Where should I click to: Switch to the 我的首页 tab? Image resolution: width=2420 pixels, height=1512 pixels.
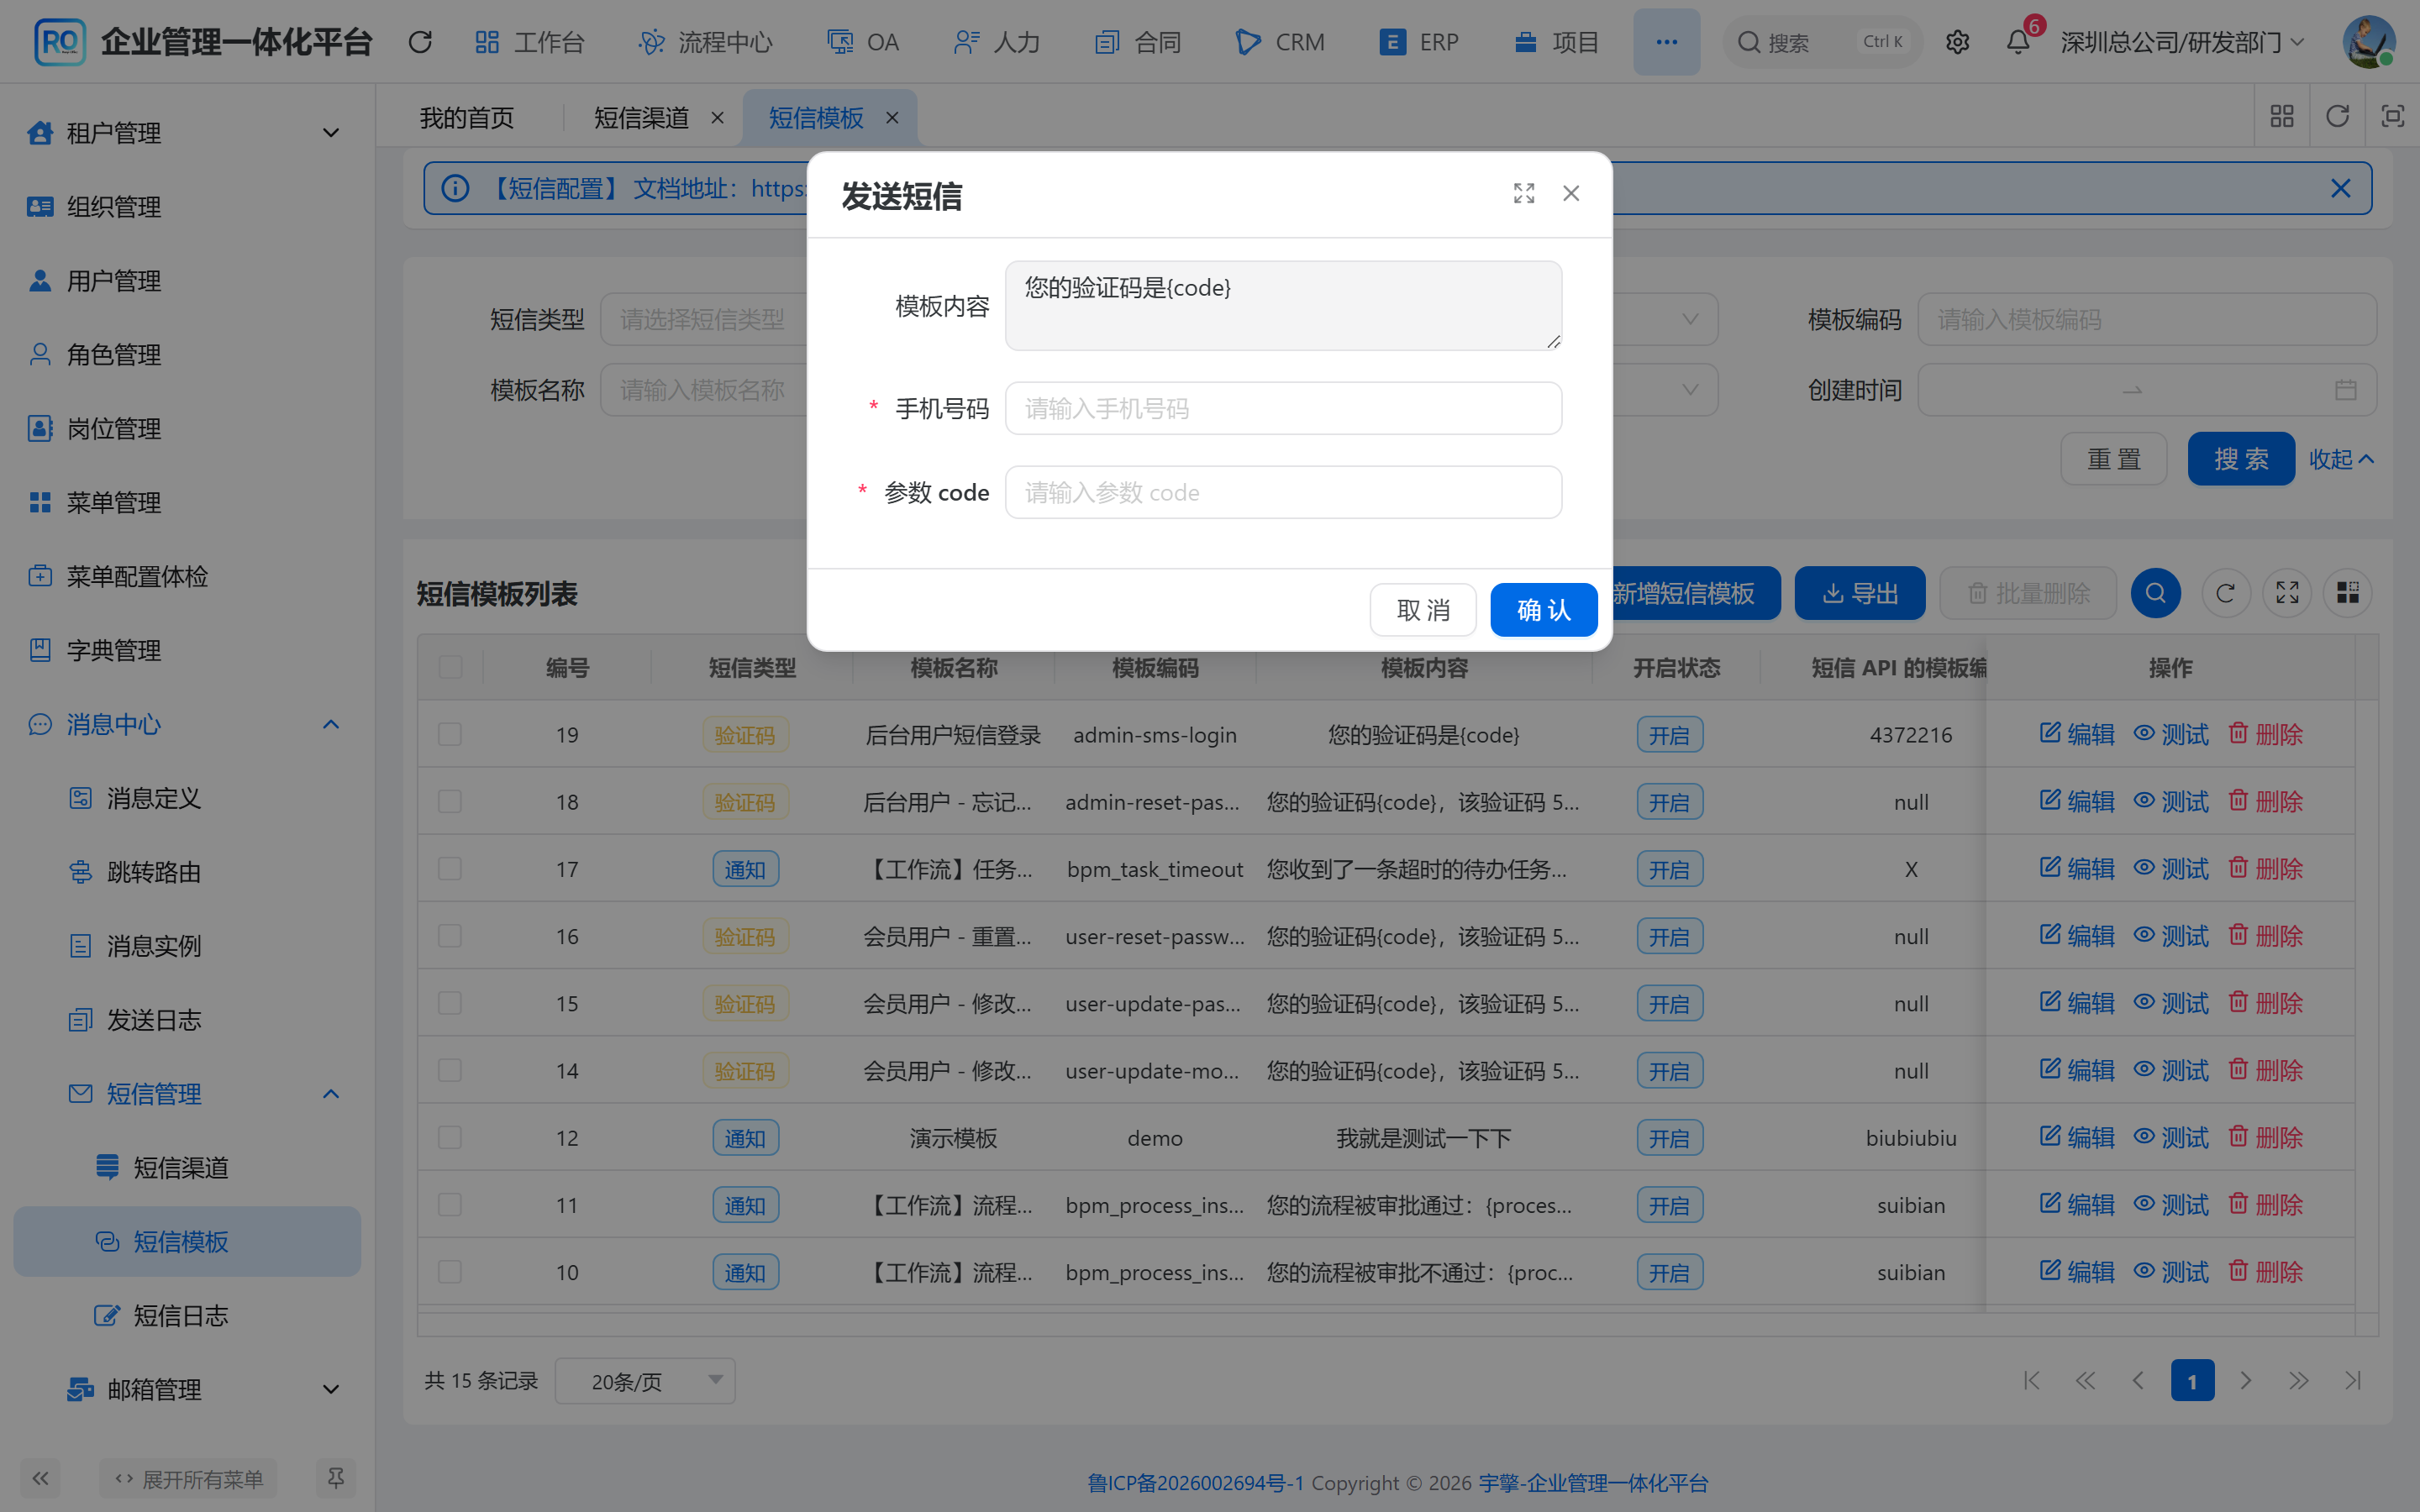pyautogui.click(x=466, y=117)
